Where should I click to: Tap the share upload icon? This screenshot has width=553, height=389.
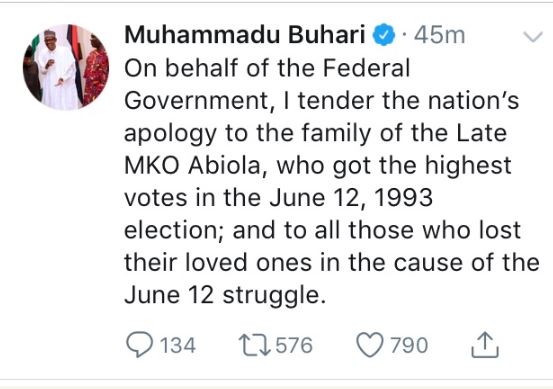(485, 345)
